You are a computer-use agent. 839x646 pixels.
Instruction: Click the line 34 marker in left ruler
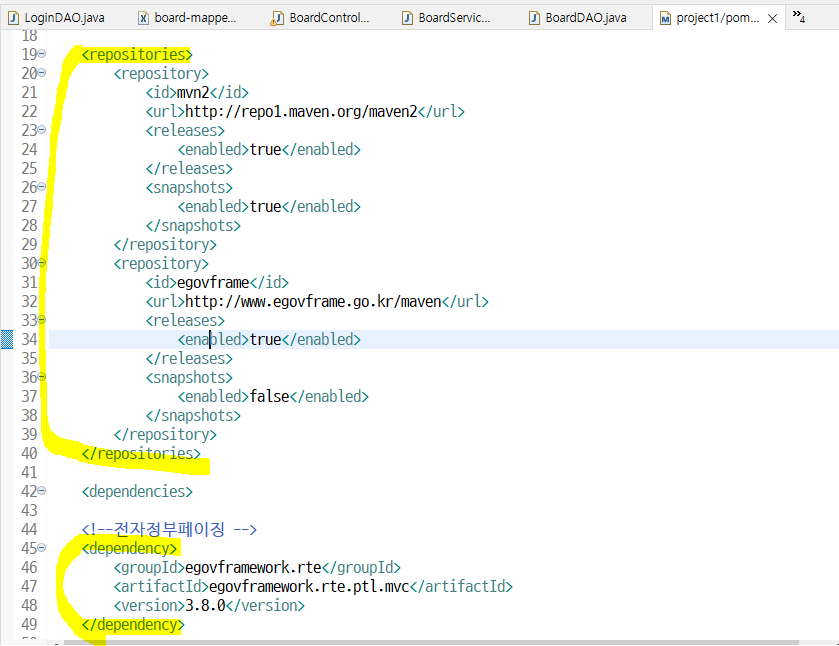6,339
